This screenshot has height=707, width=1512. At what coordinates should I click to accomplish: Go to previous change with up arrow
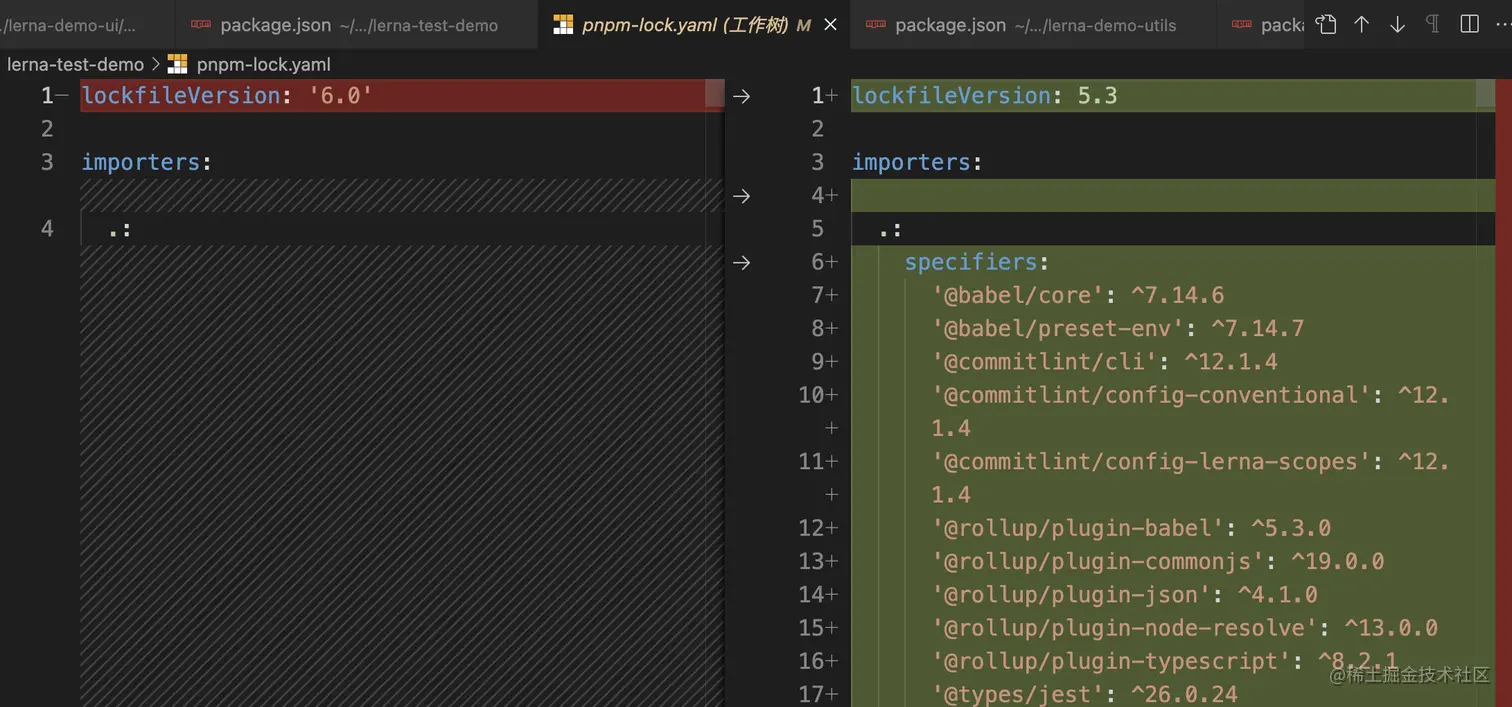(1361, 25)
